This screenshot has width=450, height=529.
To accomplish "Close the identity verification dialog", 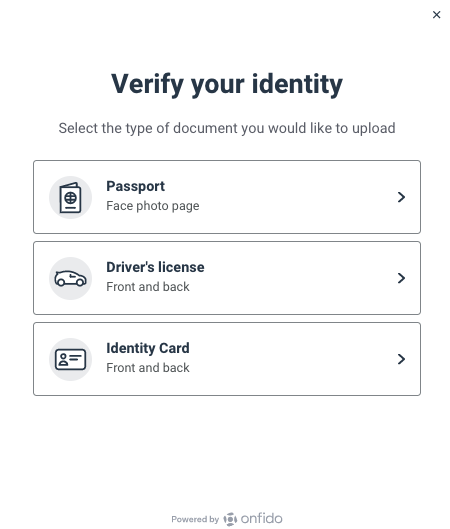I will pos(437,15).
